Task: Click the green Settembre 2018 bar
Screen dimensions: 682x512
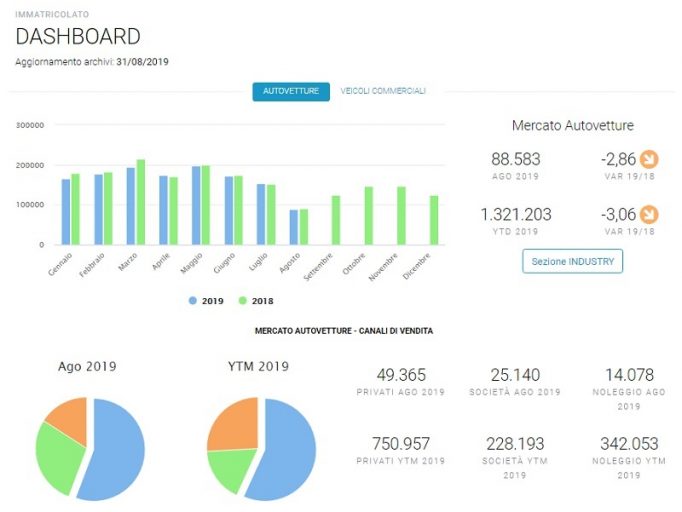Action: coord(336,220)
